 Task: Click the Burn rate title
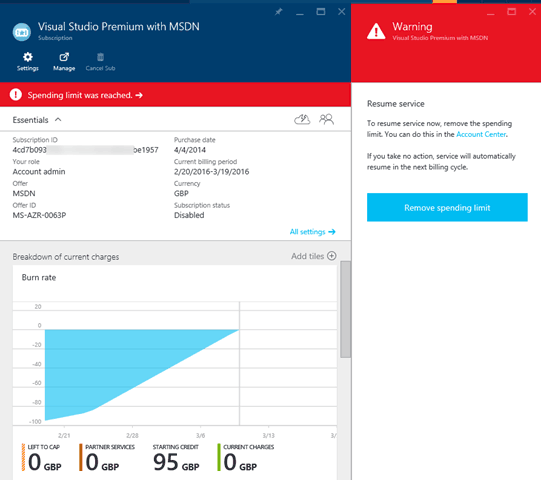tap(39, 277)
